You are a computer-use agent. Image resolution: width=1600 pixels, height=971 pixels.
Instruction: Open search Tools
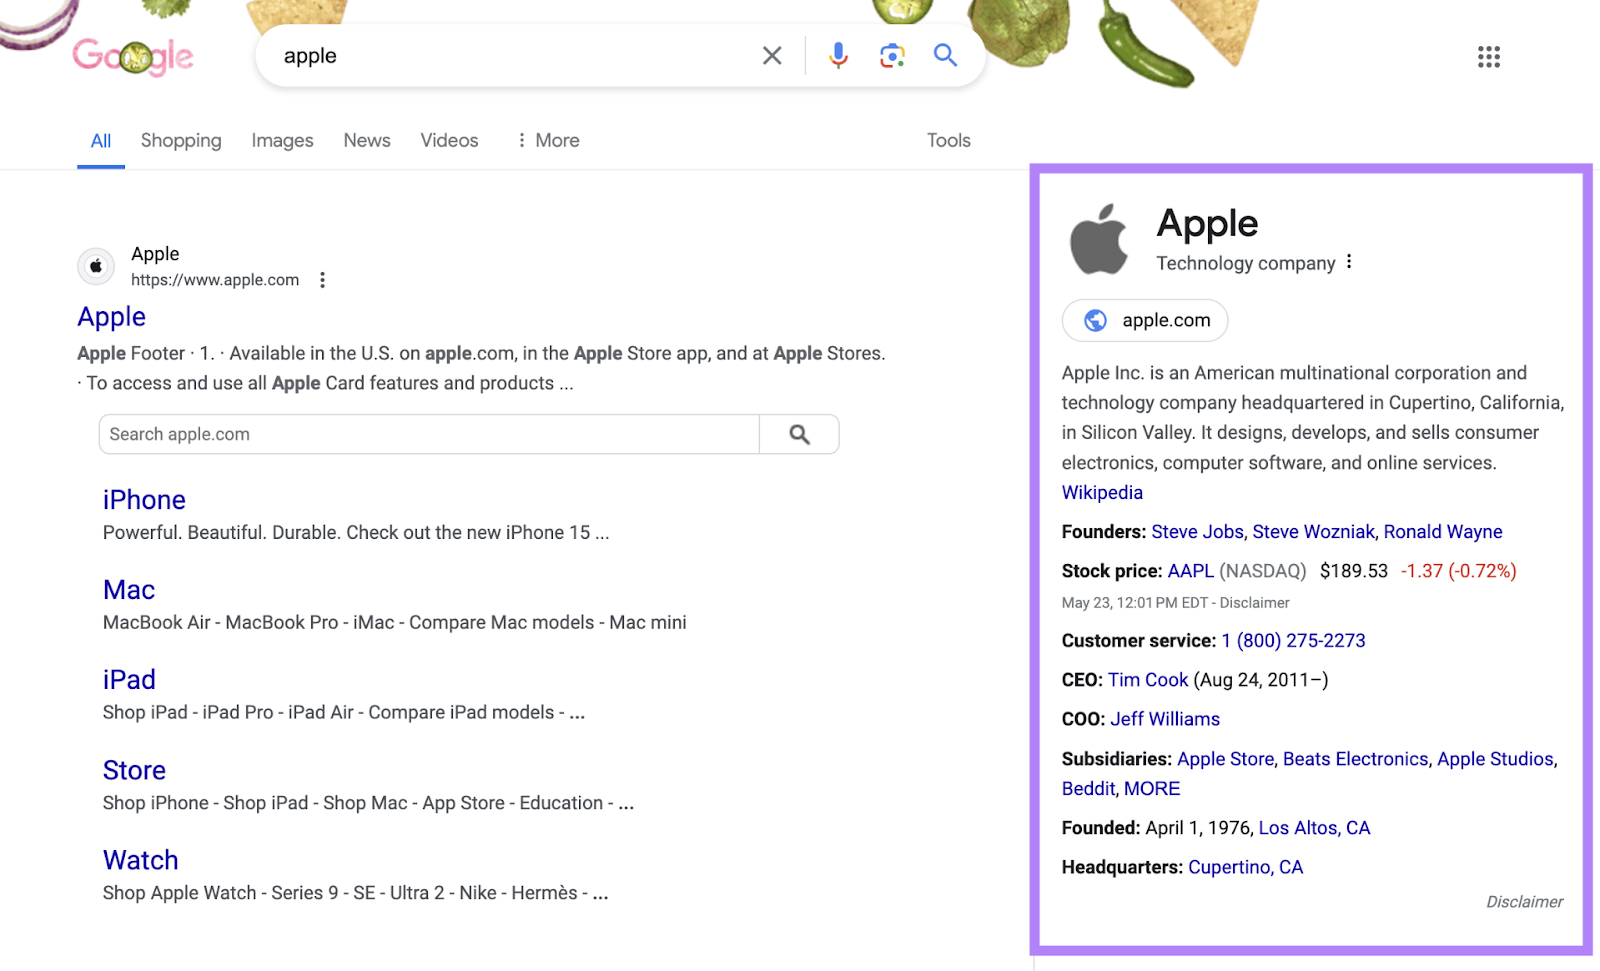tap(947, 140)
